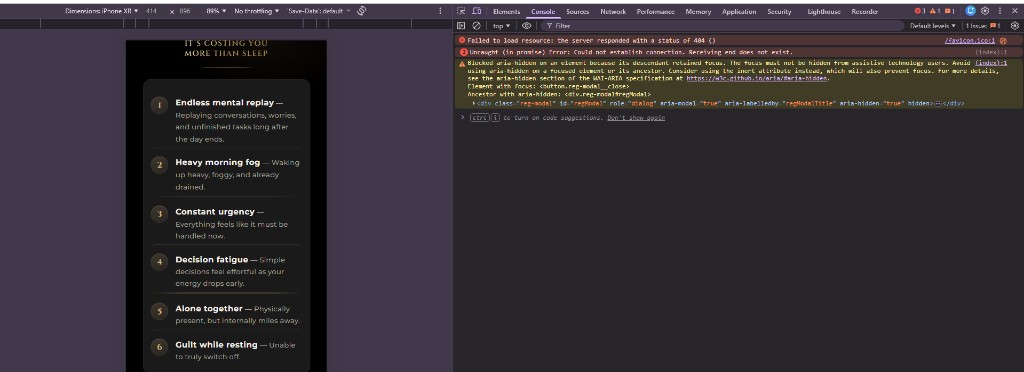The width and height of the screenshot is (1024, 372).
Task: Open the No throttling dropdown
Action: pyautogui.click(x=257, y=11)
